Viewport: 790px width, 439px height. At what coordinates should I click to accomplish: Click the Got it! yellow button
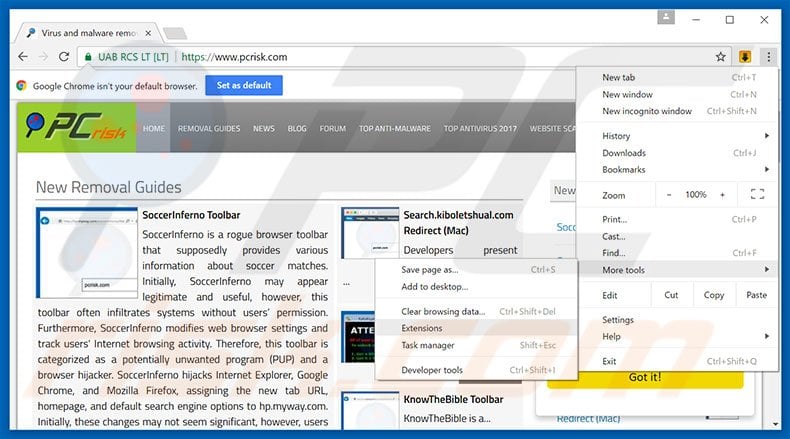[645, 380]
